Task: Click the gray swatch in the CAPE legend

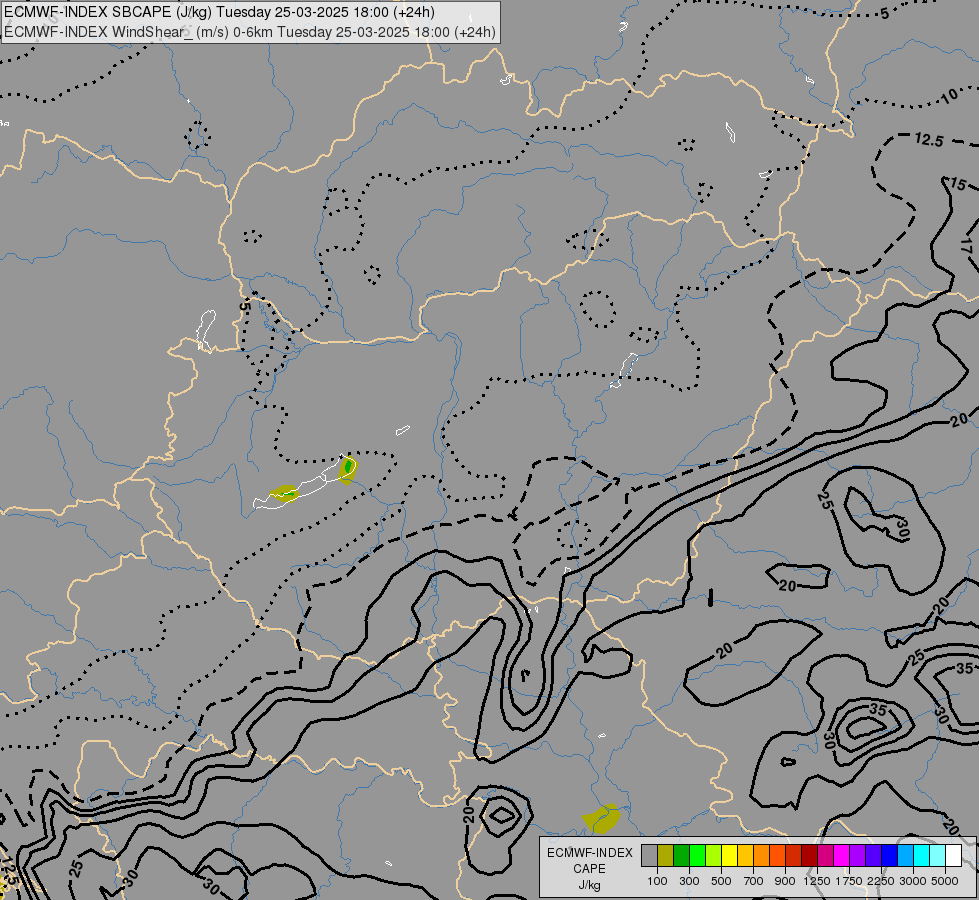Action: [649, 856]
